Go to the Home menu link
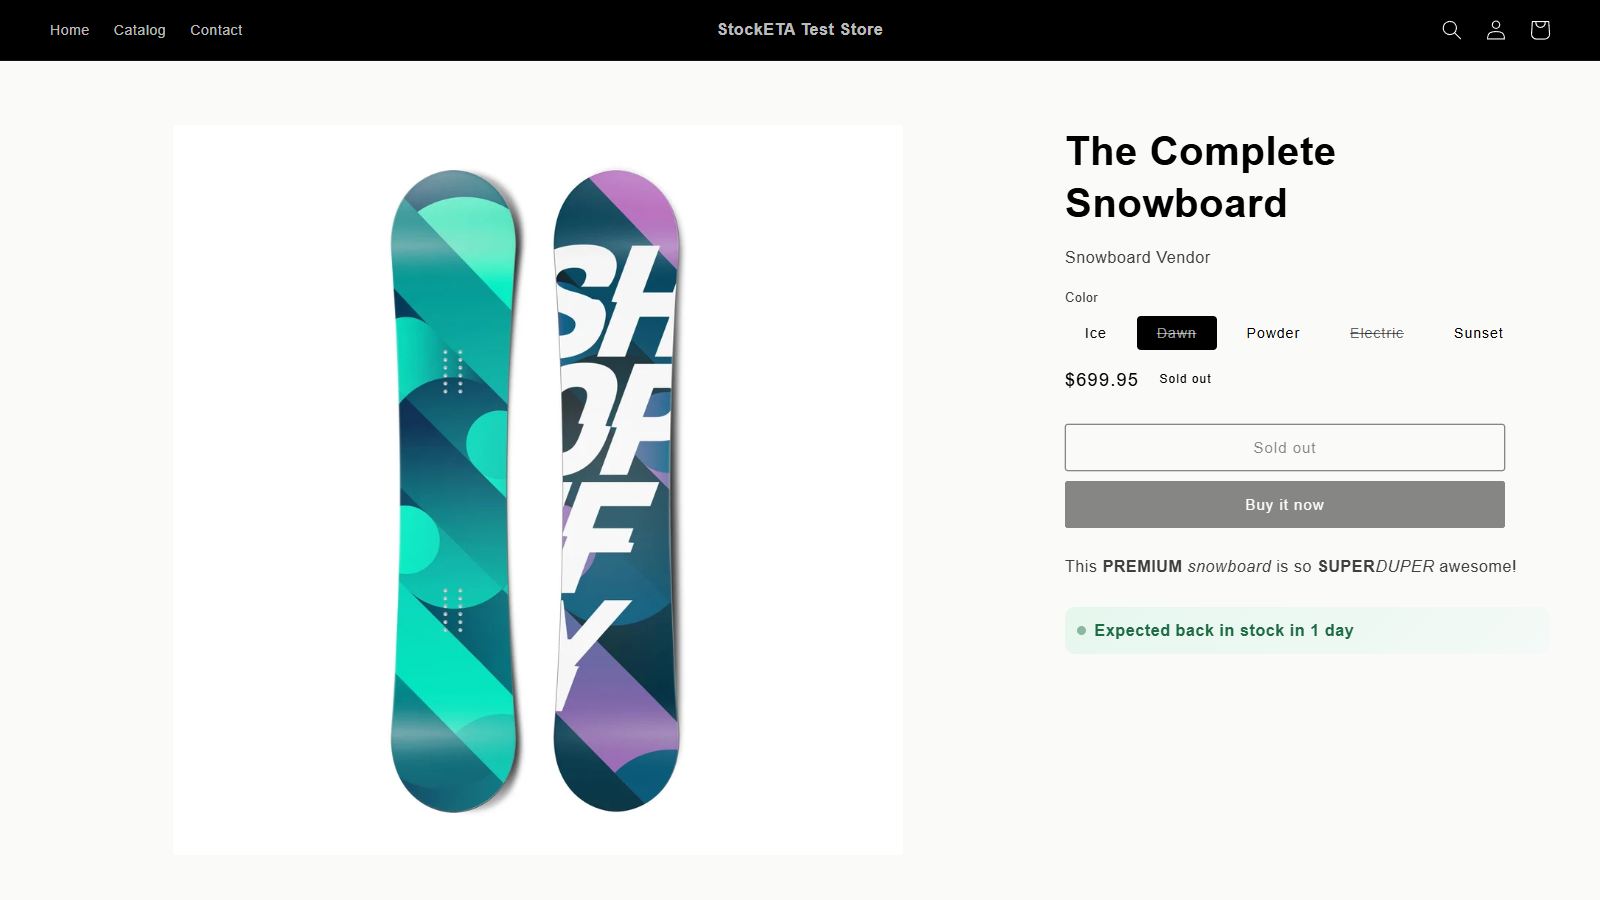The height and width of the screenshot is (900, 1600). point(70,30)
